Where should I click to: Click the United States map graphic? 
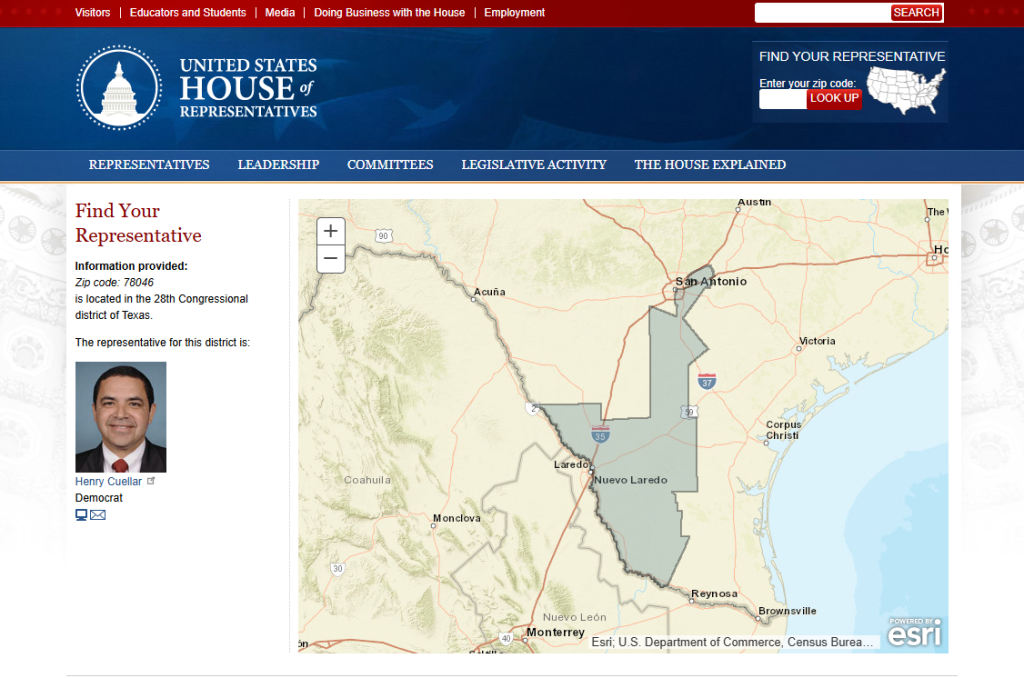906,91
